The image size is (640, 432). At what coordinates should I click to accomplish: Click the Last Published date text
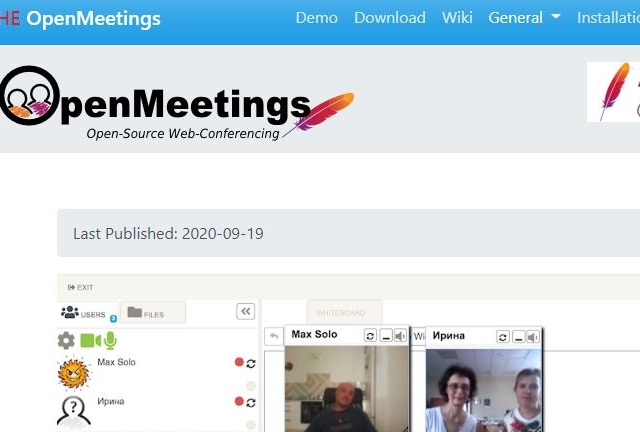coord(168,234)
